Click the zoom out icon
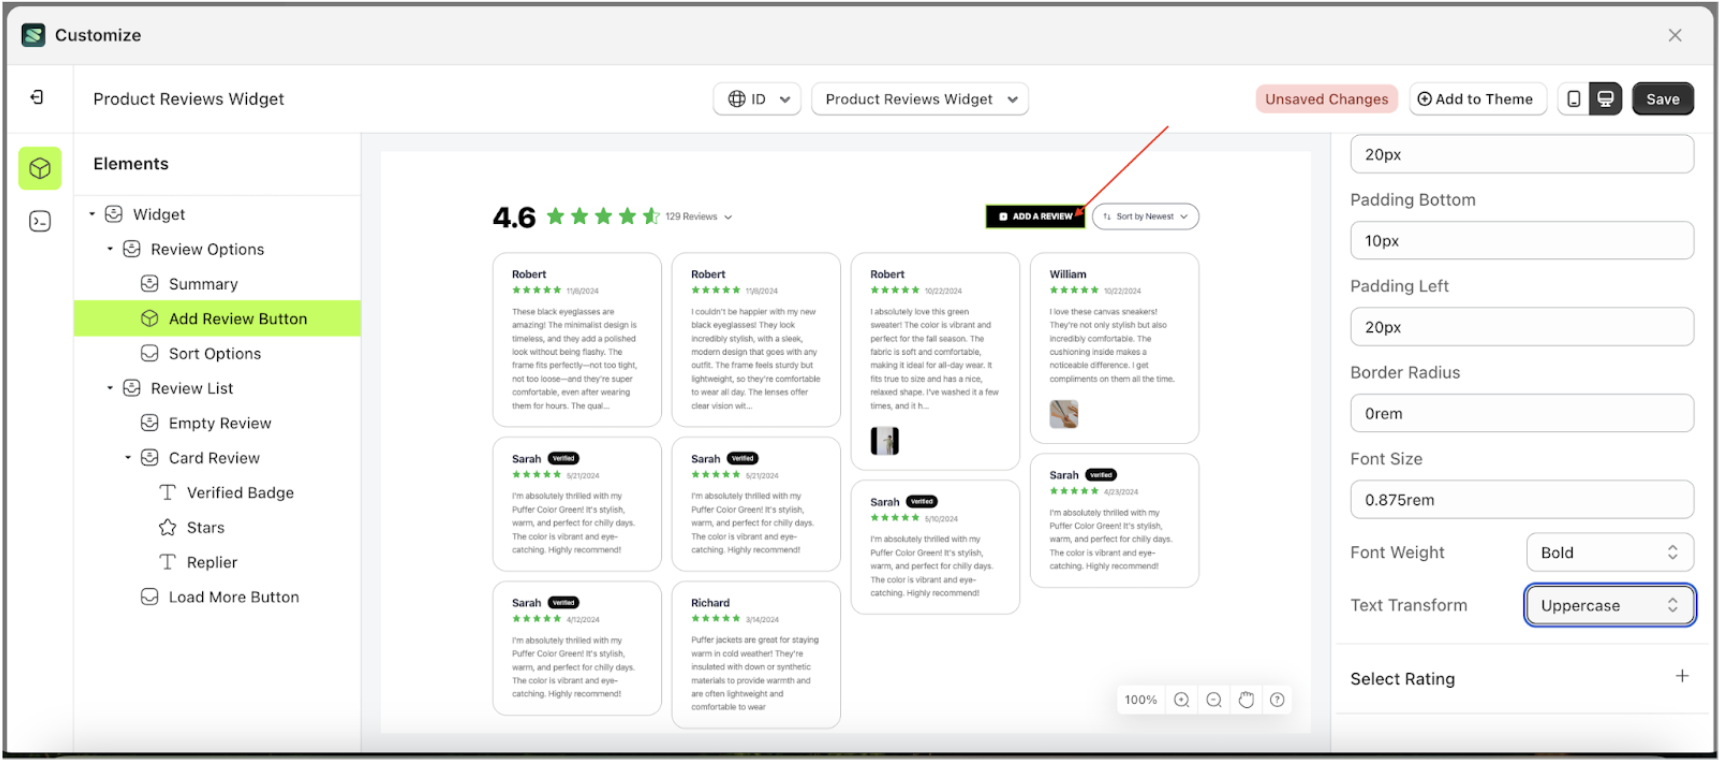Screen dimensions: 1720x760 [x=1214, y=700]
